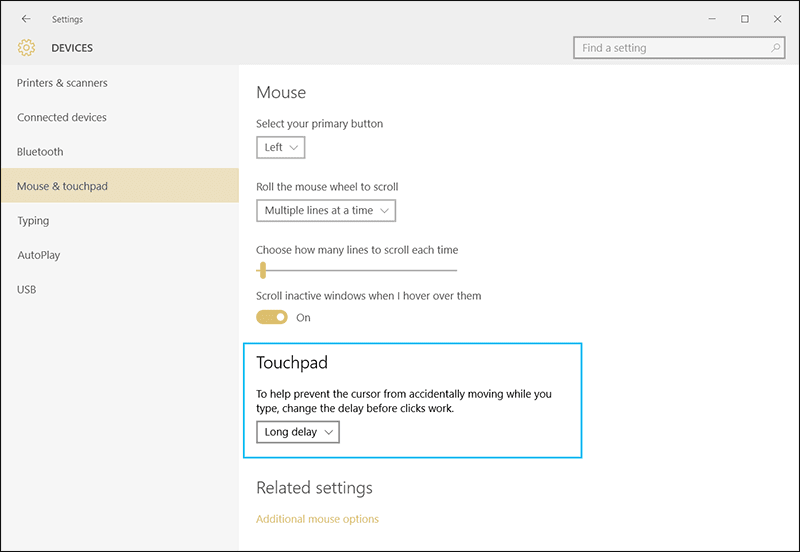This screenshot has width=800, height=552.
Task: Click the back arrow in Settings
Action: [26, 19]
